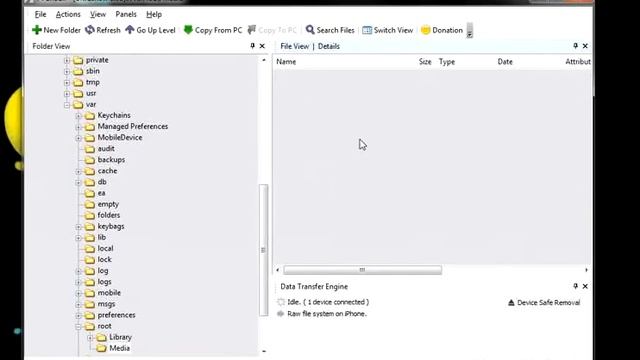
Task: Click file list scroll right arrow
Action: (x=586, y=270)
